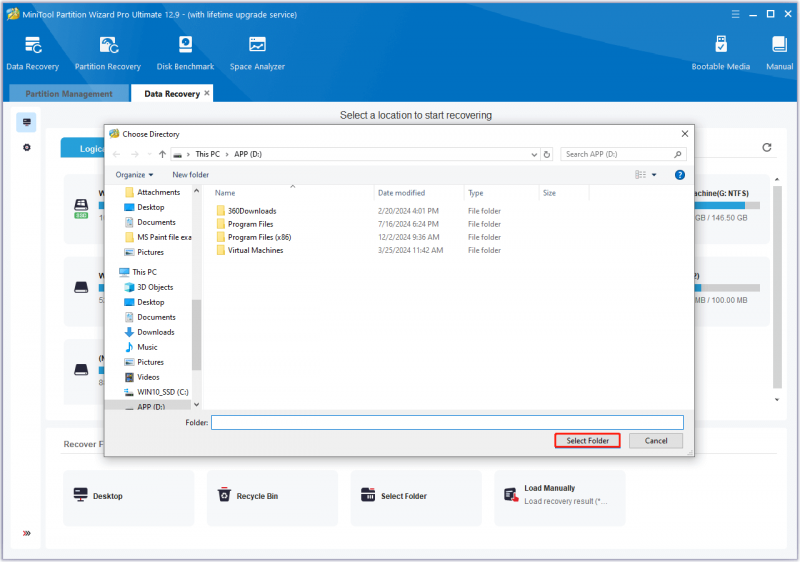Click This PC in the address path
The height and width of the screenshot is (562, 800).
[x=208, y=154]
